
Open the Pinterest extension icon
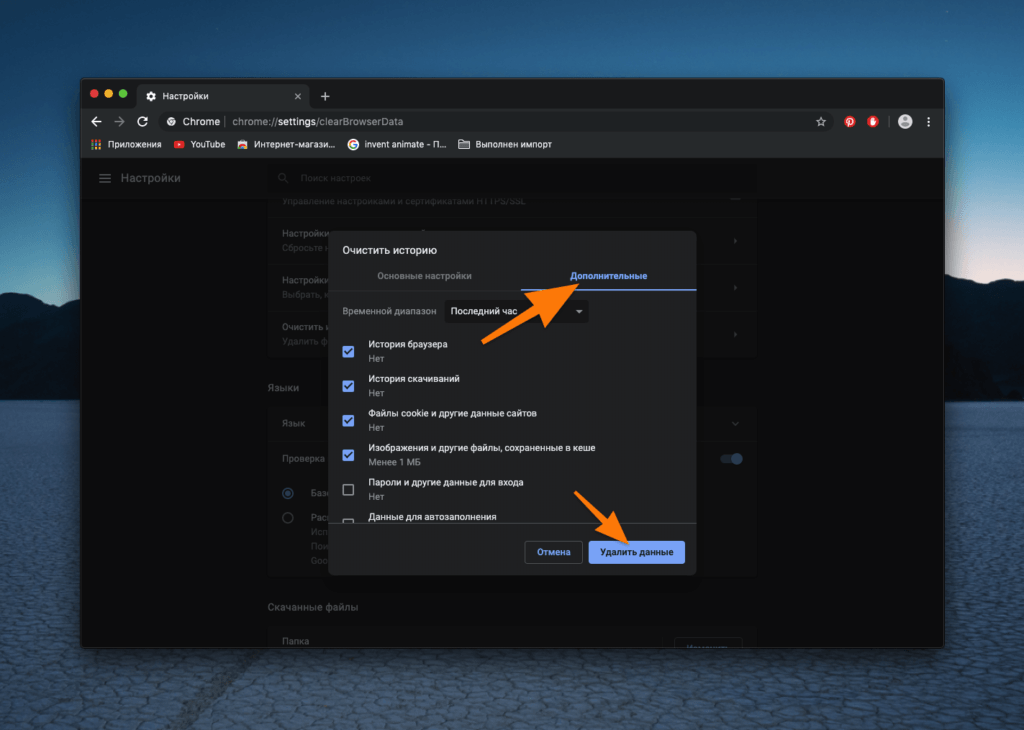[x=849, y=121]
